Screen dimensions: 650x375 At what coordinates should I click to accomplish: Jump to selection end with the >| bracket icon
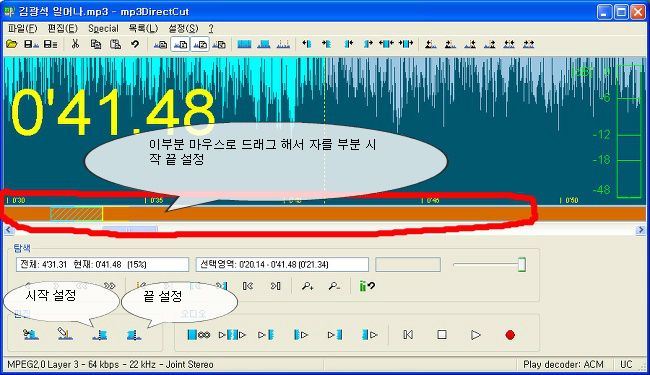pyautogui.click(x=276, y=286)
